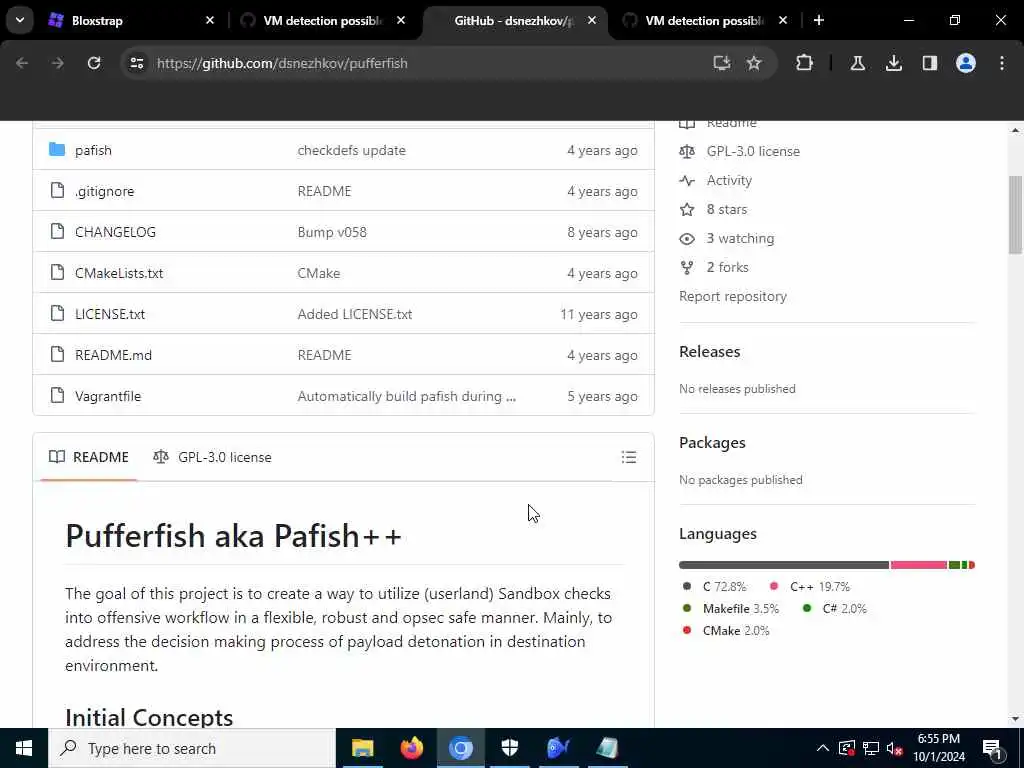Open the 'Added LICENSE.txt' commit message

[x=355, y=314]
